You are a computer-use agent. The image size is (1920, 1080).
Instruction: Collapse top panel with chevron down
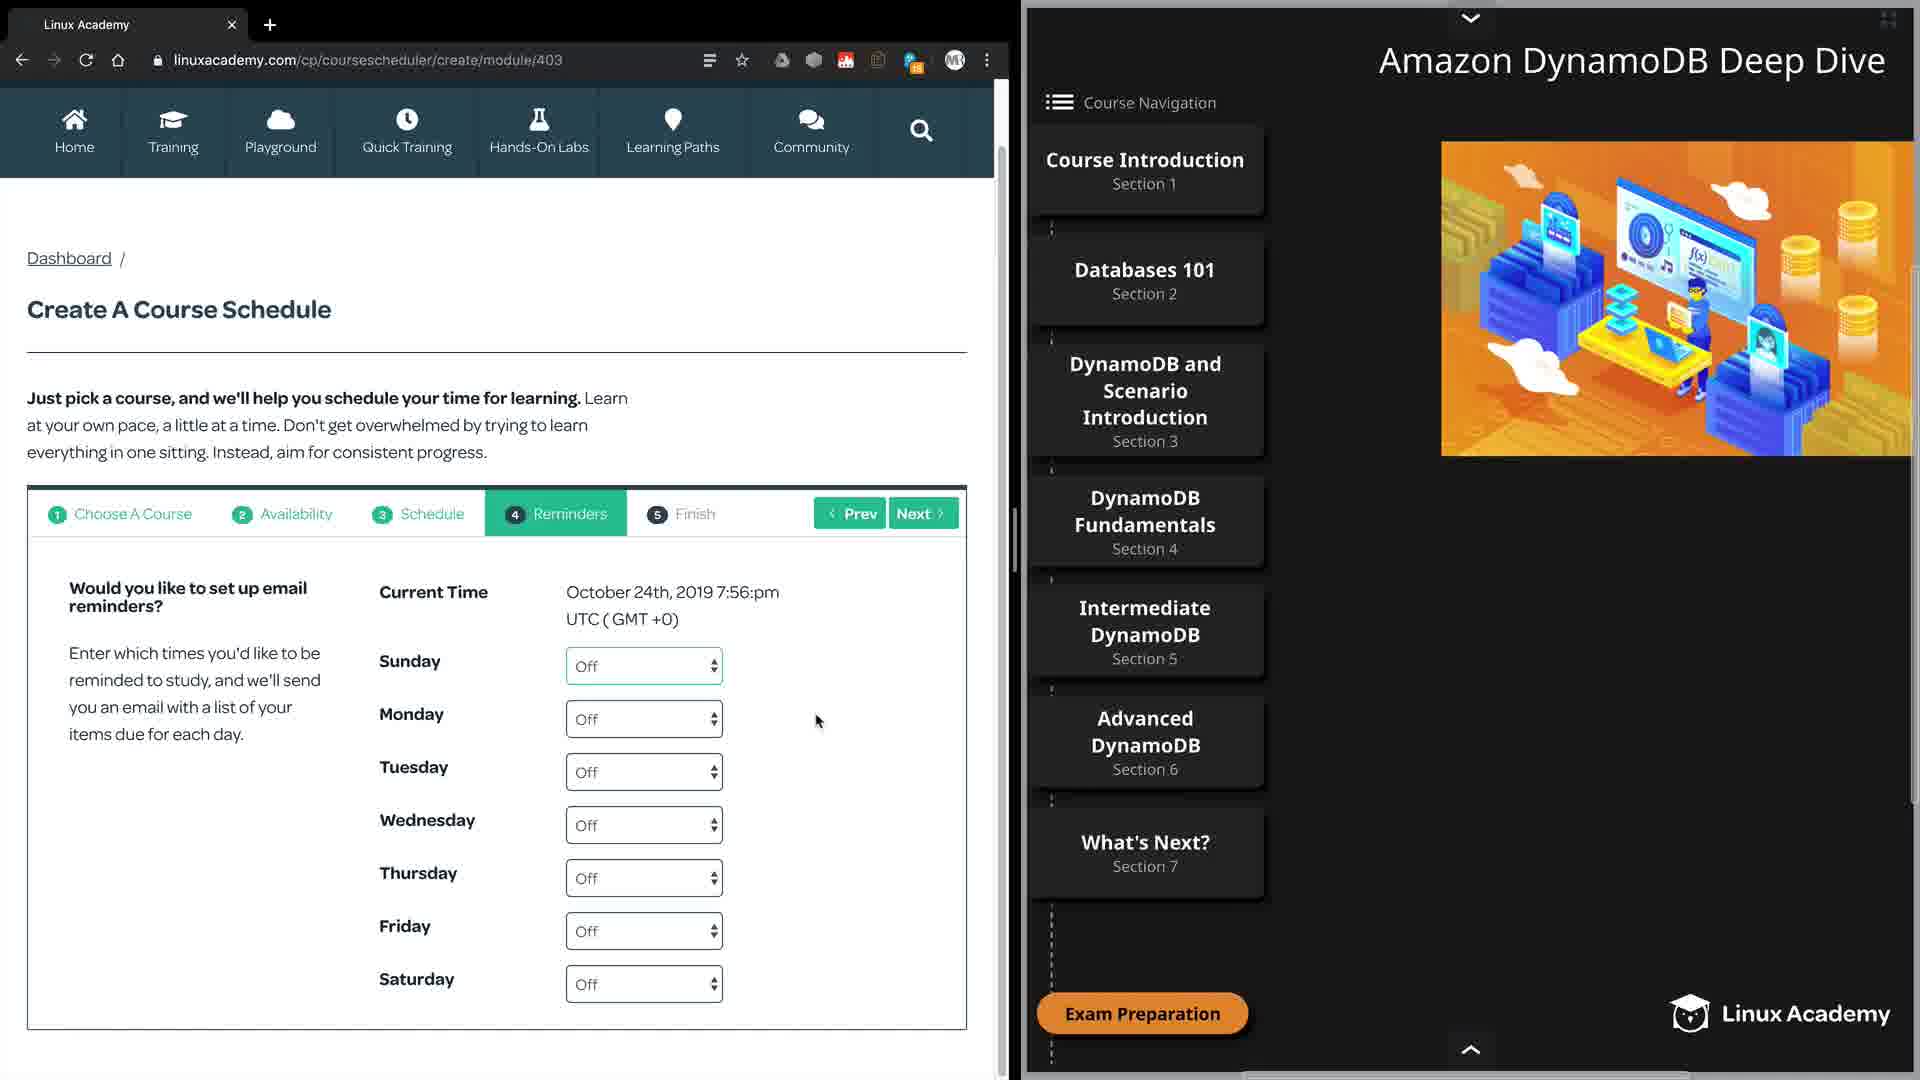[x=1470, y=18]
